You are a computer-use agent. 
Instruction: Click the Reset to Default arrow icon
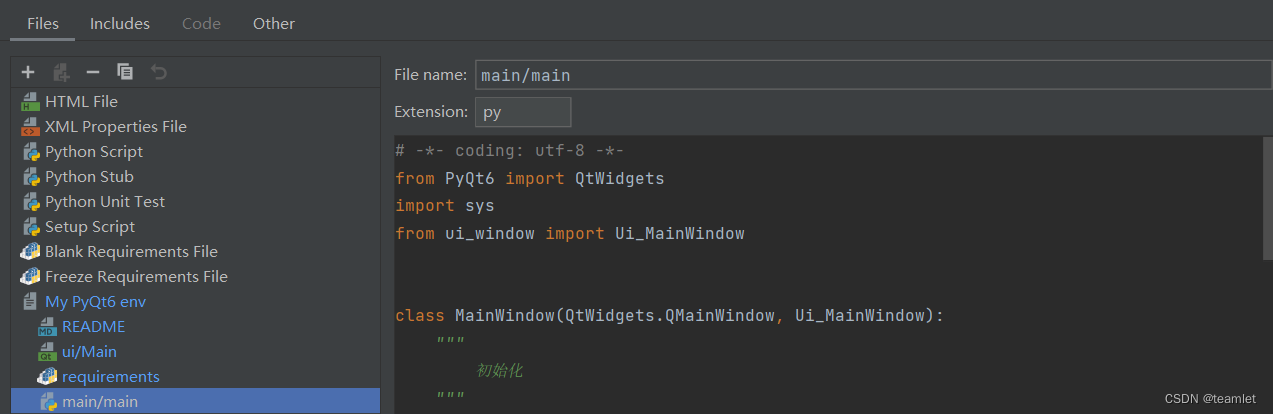pyautogui.click(x=158, y=71)
